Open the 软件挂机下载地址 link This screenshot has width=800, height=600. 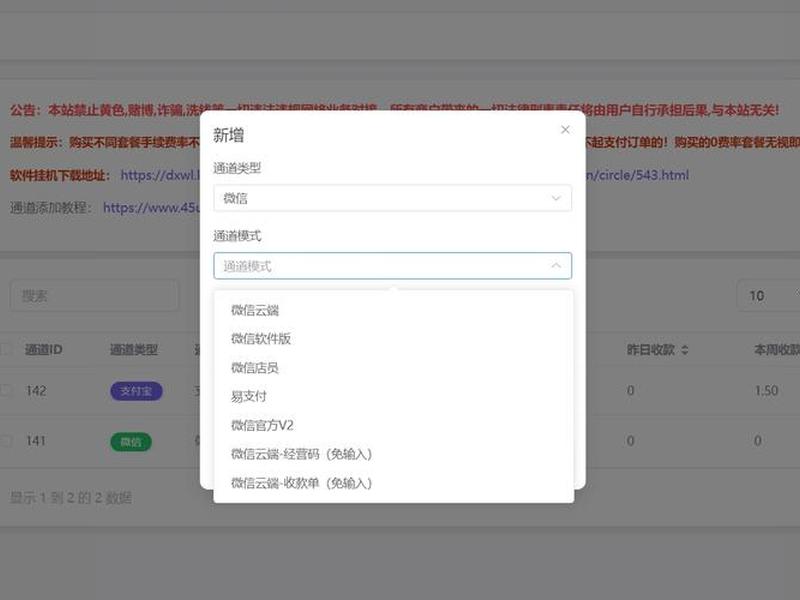click(159, 175)
